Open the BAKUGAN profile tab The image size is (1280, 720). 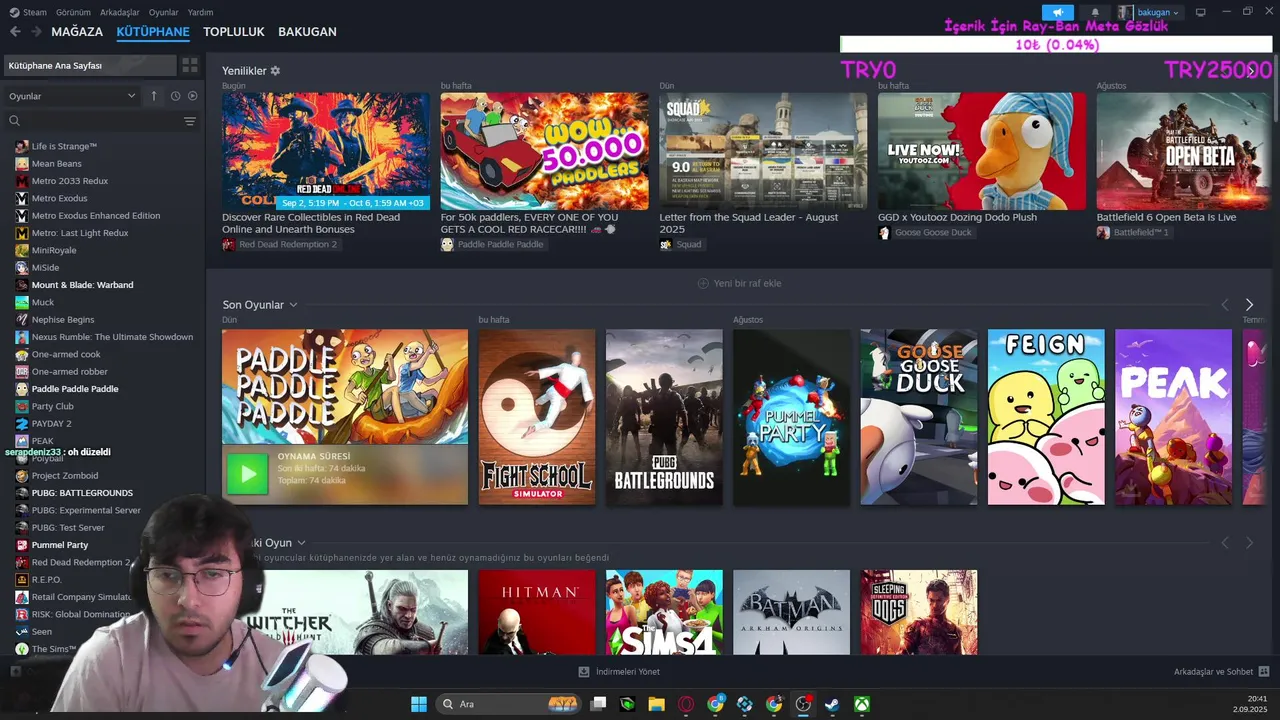[307, 32]
